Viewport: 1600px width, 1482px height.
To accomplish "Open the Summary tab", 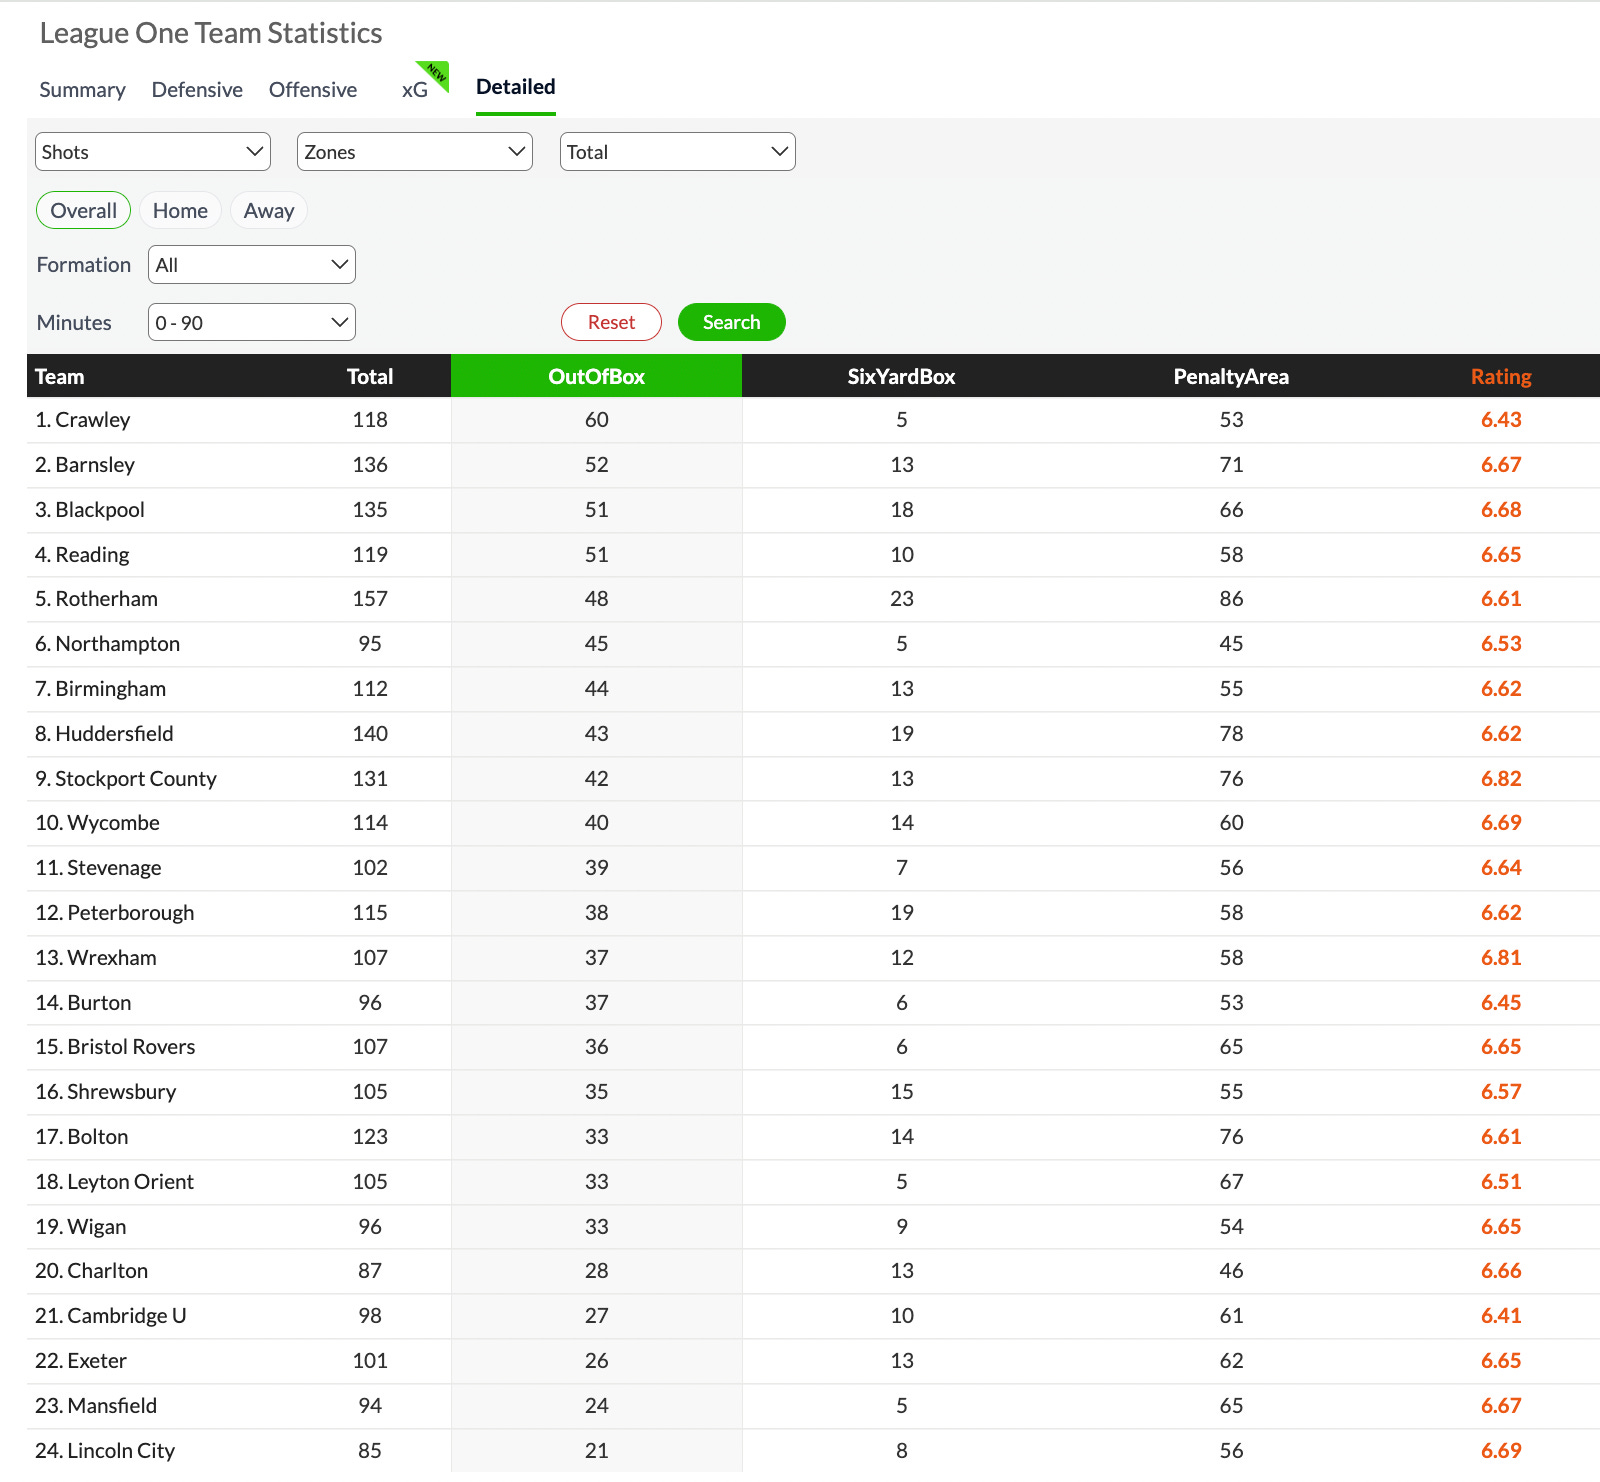I will coord(82,90).
